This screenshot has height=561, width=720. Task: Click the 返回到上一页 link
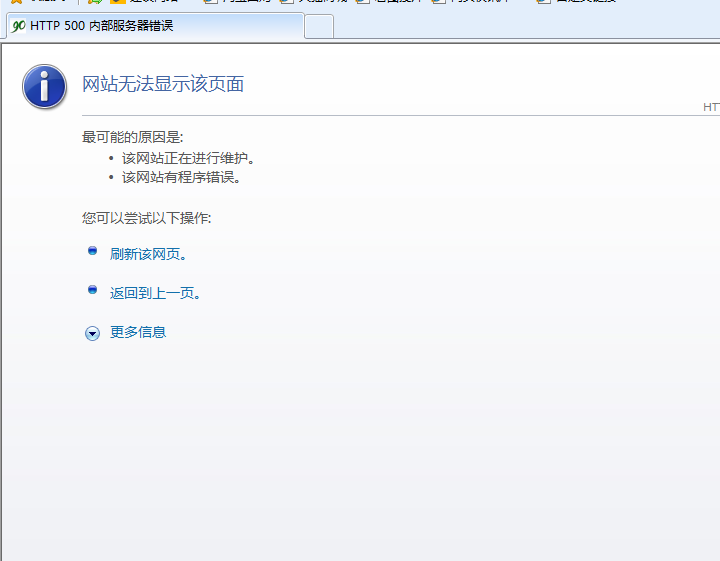[x=155, y=293]
